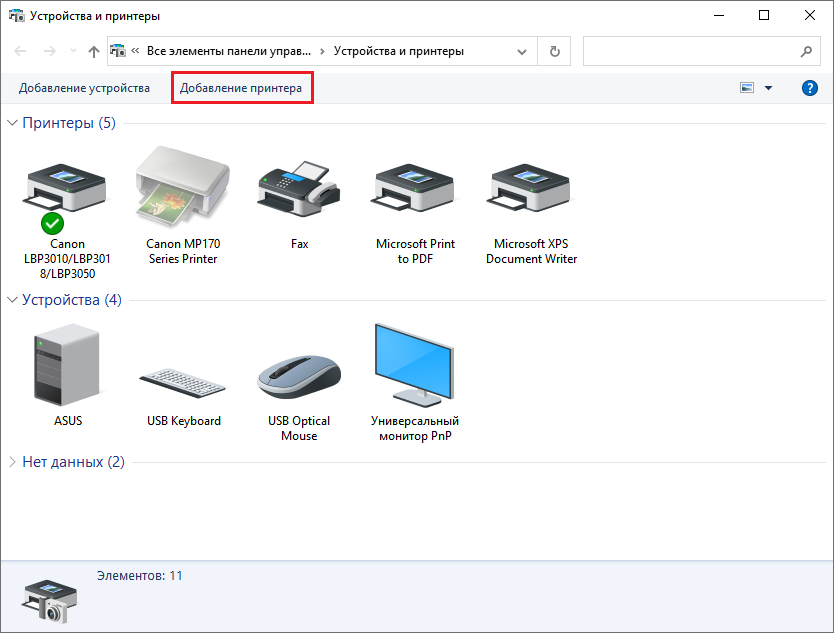This screenshot has height=633, width=834.
Task: Select the ASUS computer icon
Action: coord(67,365)
